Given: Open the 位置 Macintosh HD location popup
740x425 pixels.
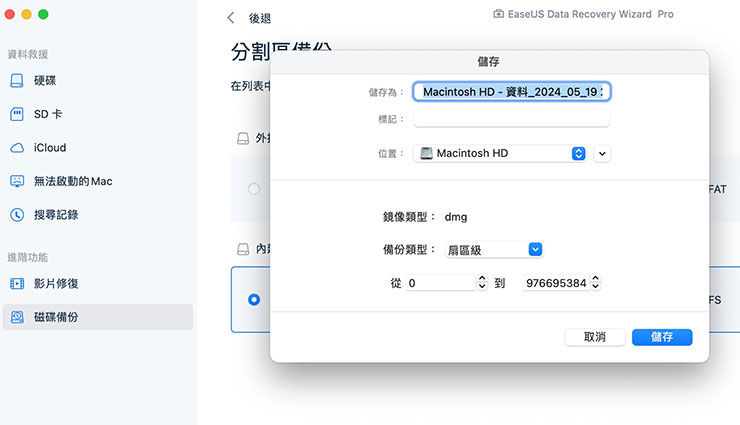Looking at the screenshot, I should [x=500, y=153].
